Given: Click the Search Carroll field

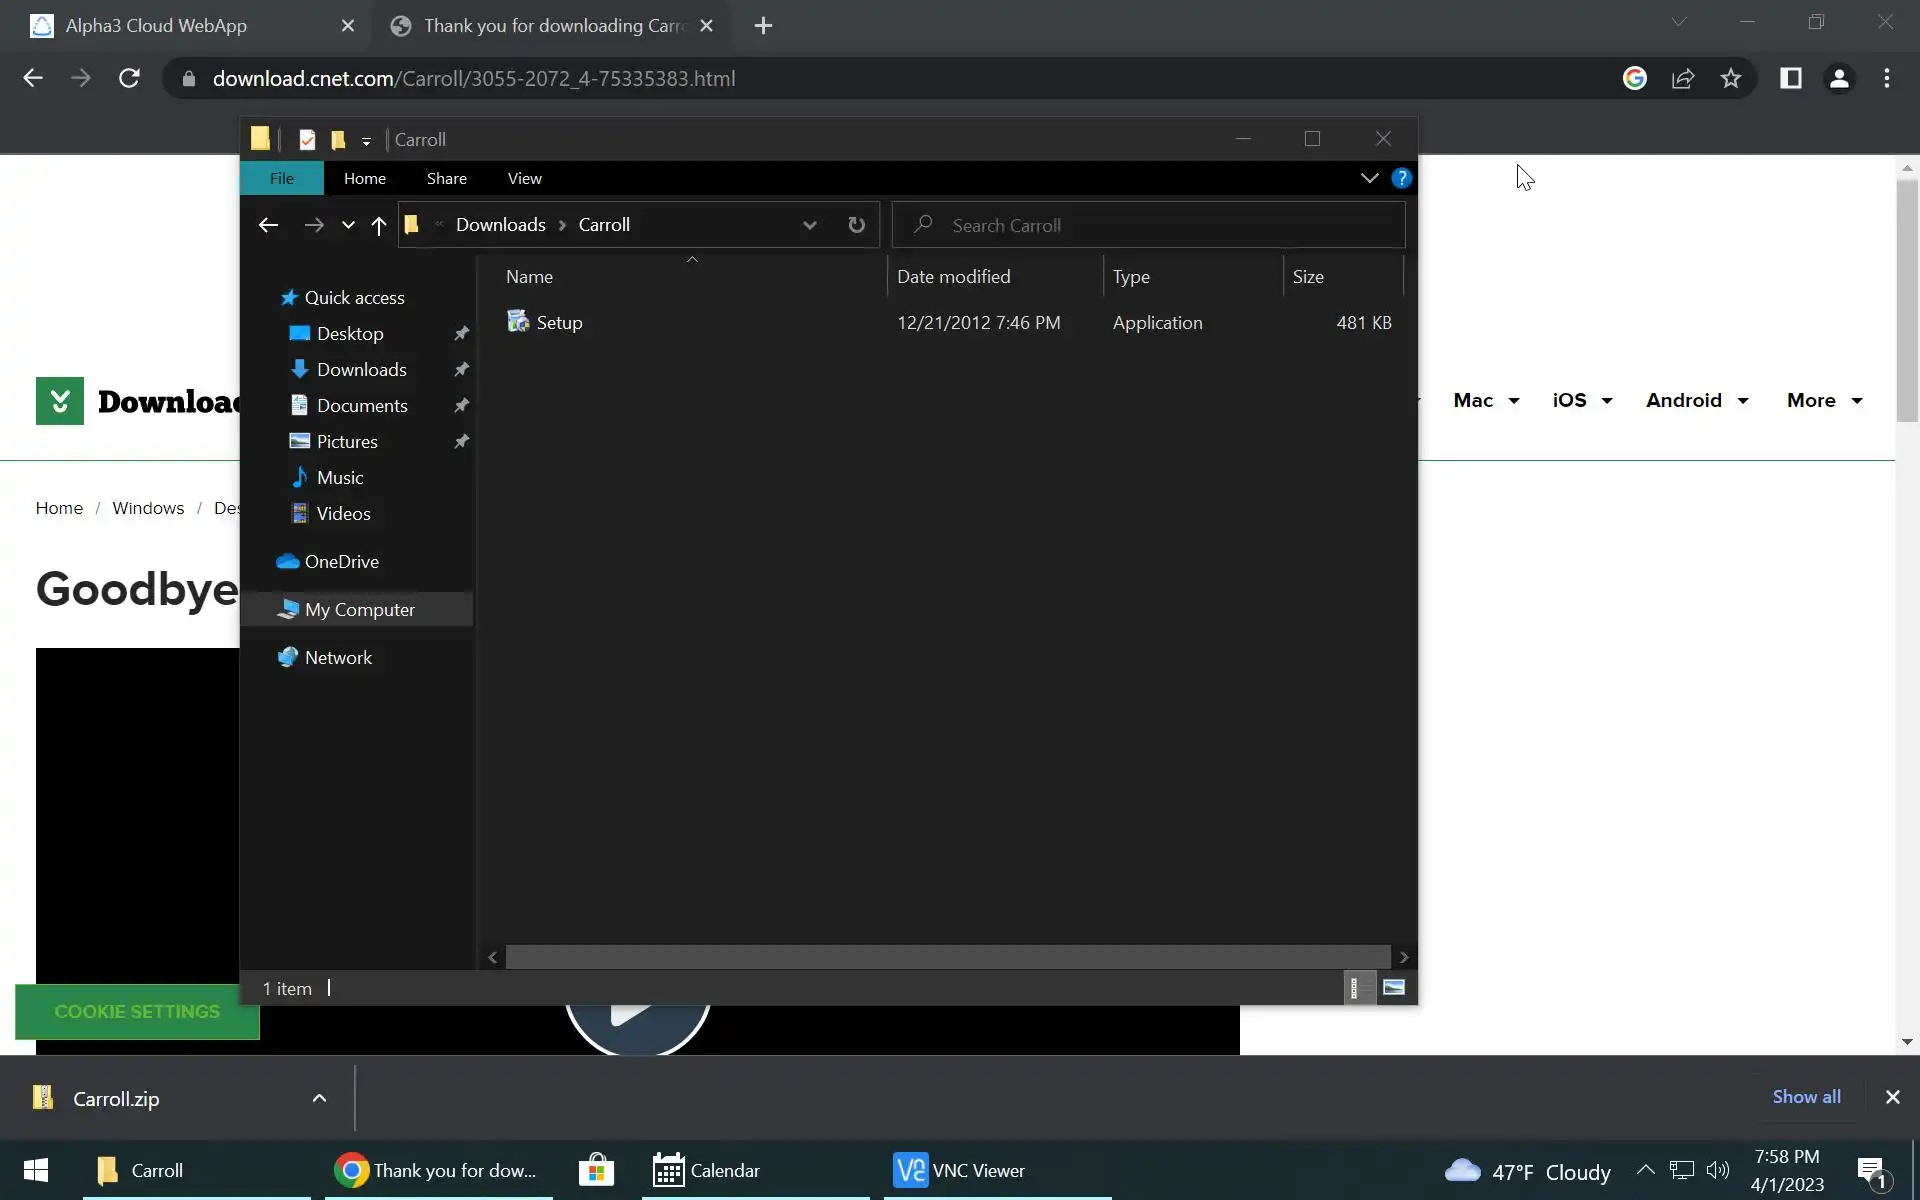Looking at the screenshot, I should click(x=1150, y=225).
